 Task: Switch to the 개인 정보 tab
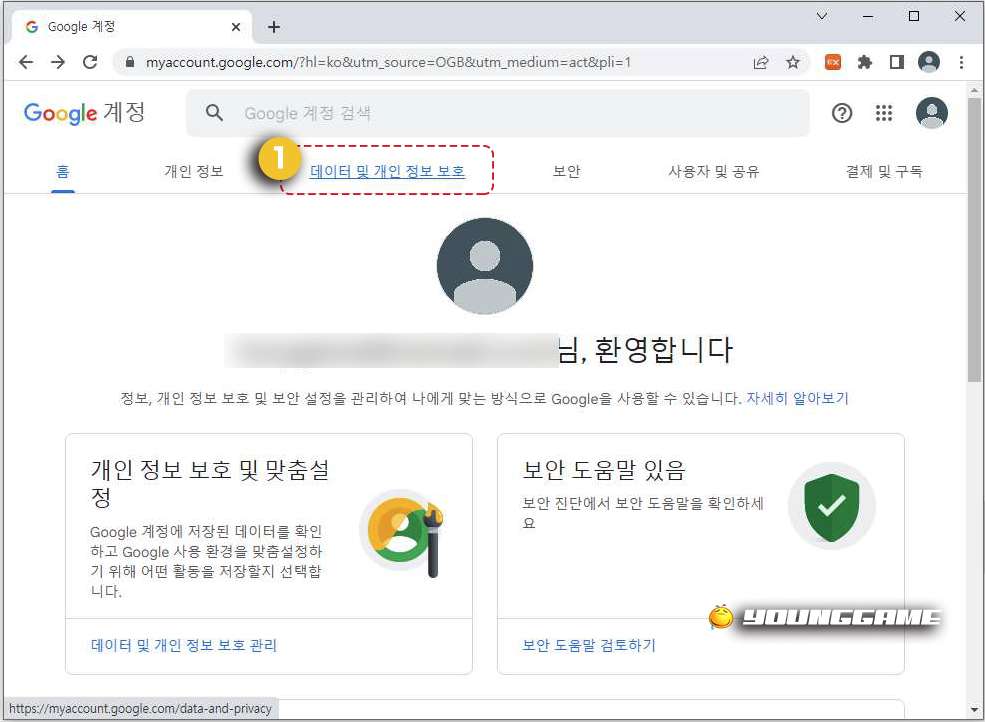point(193,172)
